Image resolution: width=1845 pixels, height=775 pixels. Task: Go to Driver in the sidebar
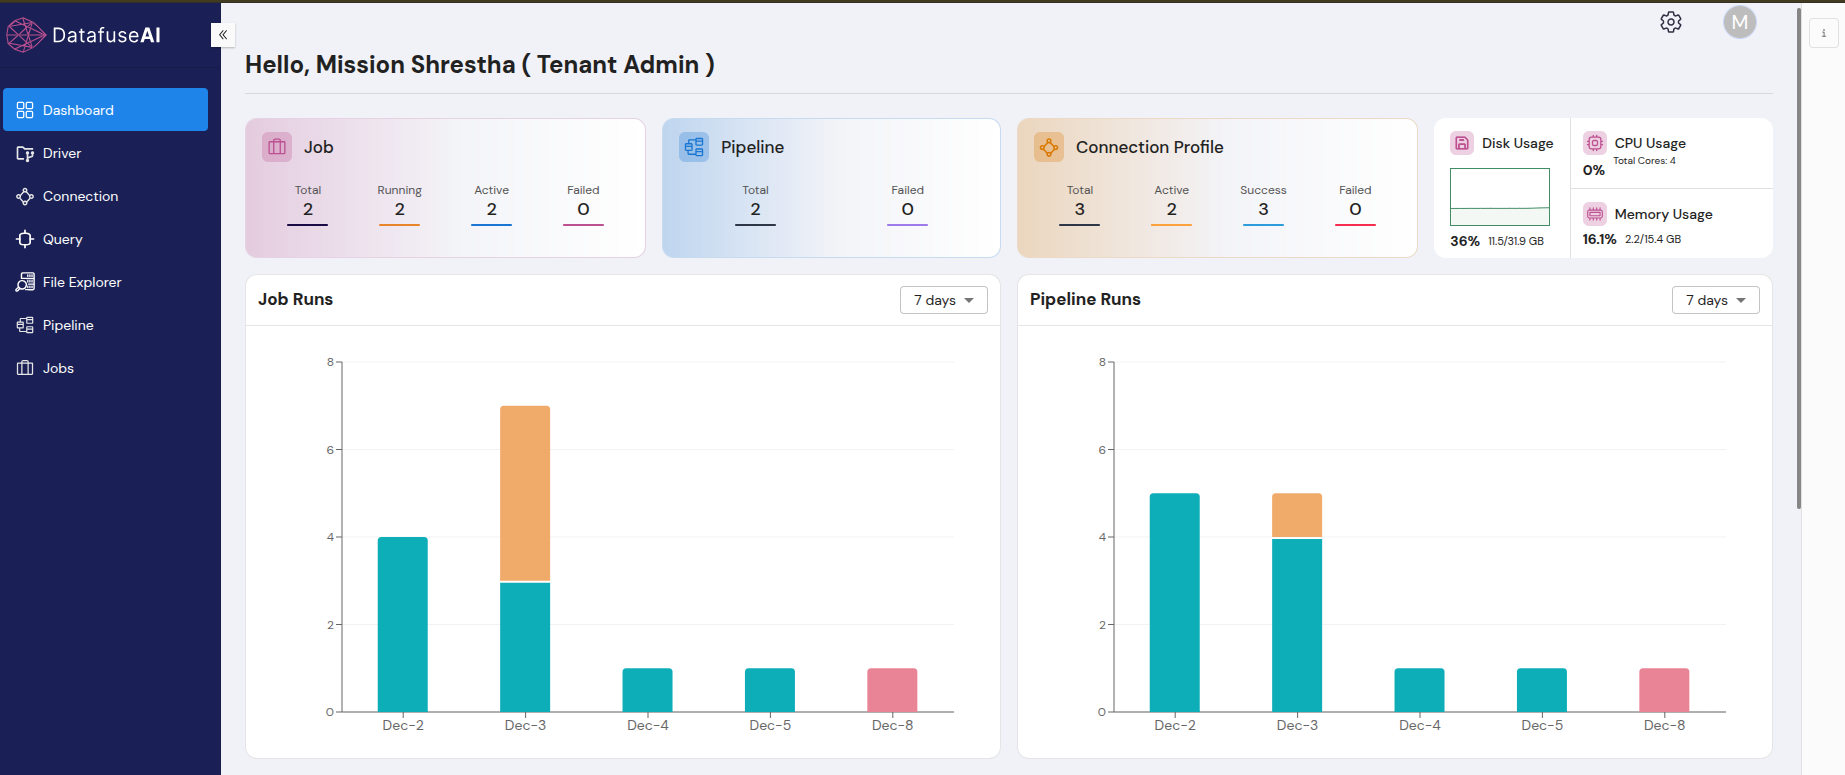62,153
